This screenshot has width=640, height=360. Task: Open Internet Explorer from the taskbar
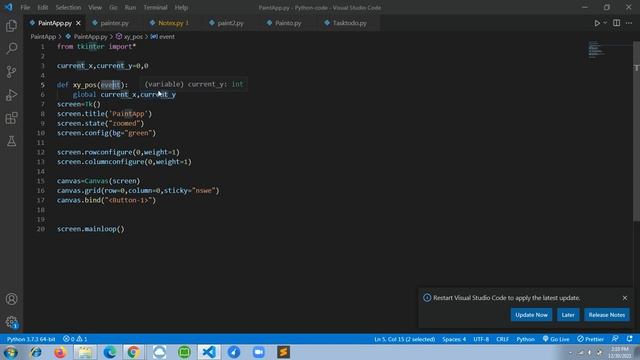pos(36,352)
